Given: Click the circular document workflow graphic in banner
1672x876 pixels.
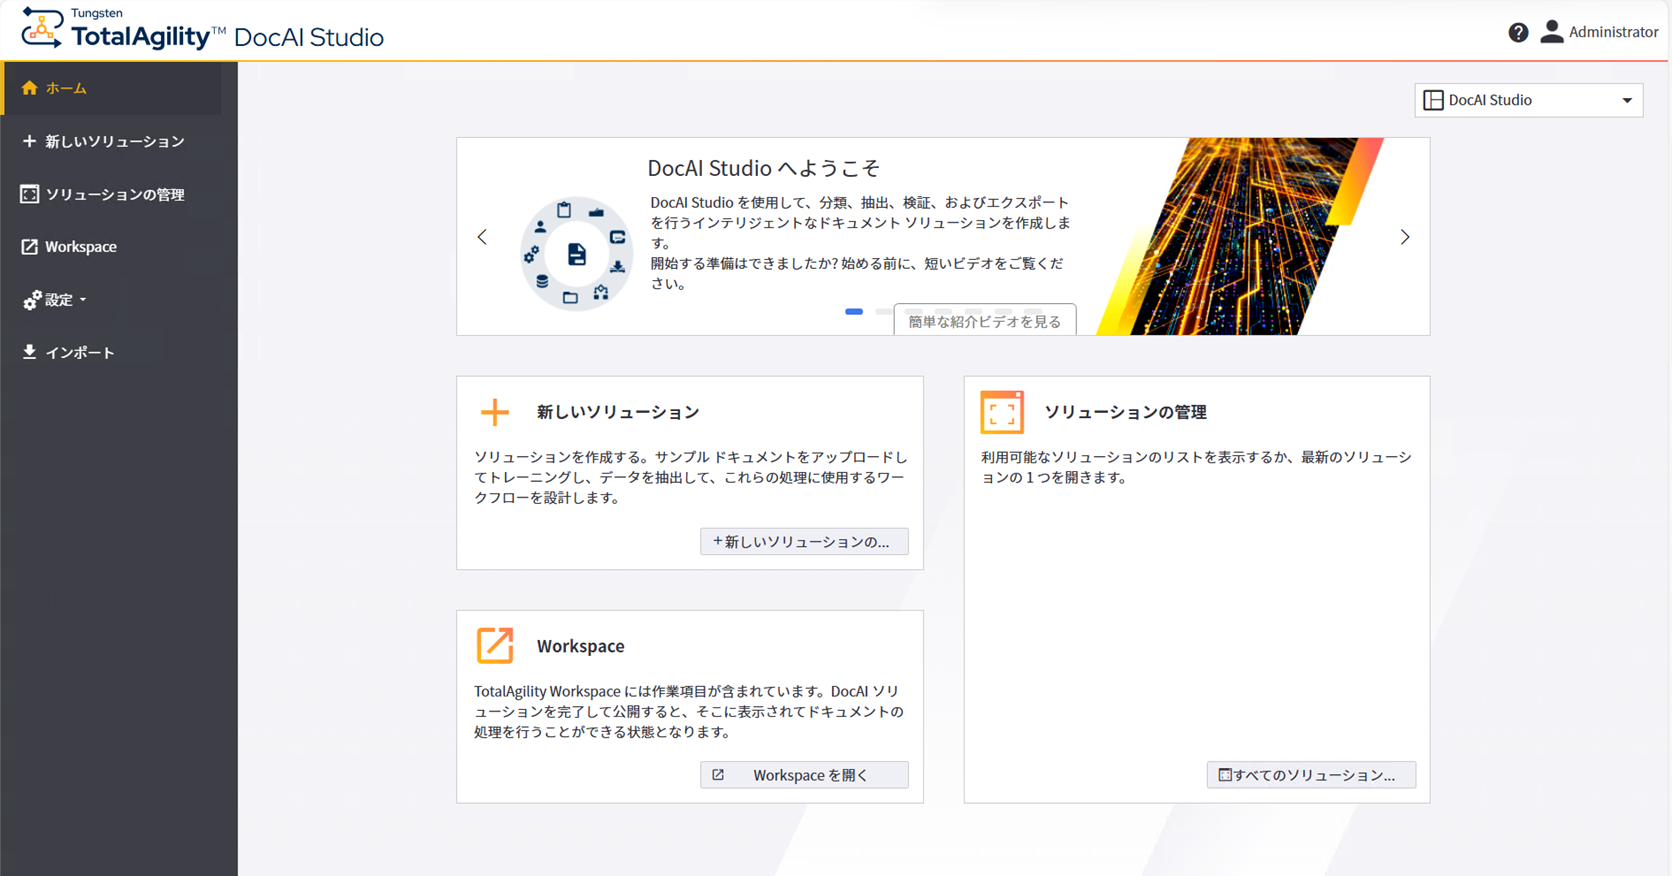Looking at the screenshot, I should pyautogui.click(x=577, y=254).
